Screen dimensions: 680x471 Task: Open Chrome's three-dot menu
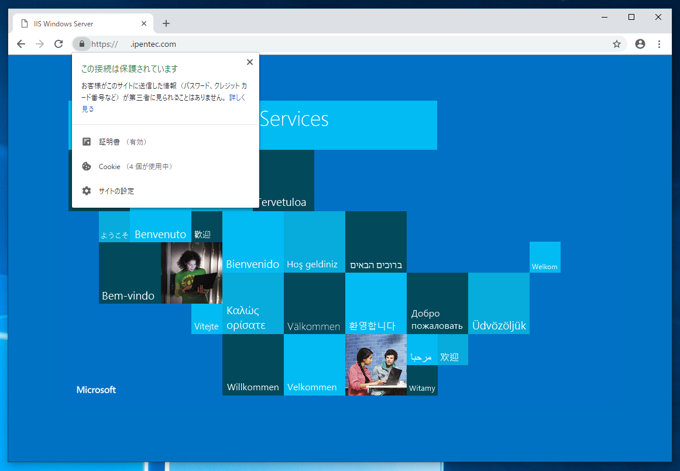659,44
